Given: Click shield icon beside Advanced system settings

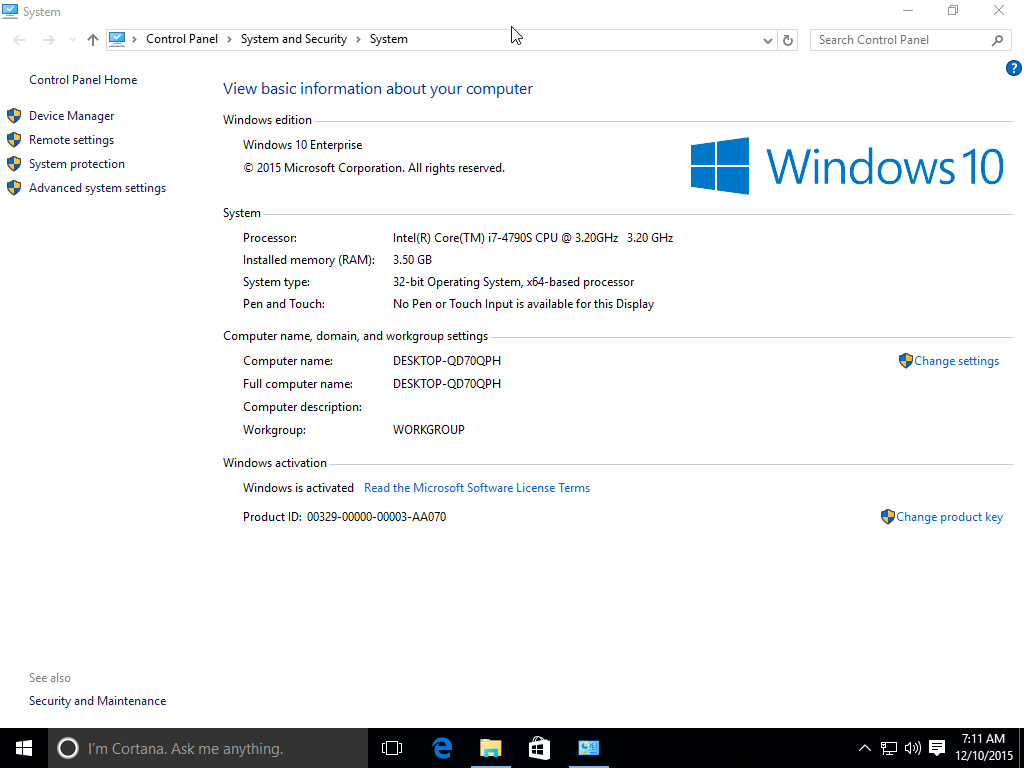Looking at the screenshot, I should click(14, 188).
